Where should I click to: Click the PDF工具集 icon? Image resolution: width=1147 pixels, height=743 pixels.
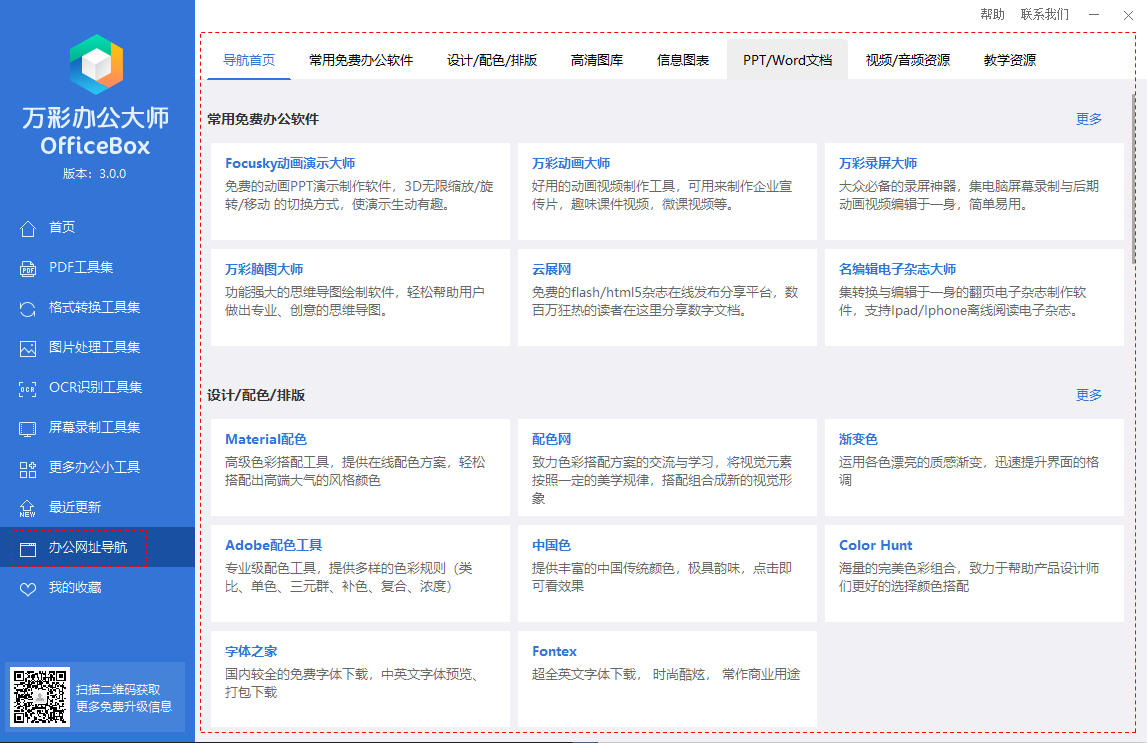pyautogui.click(x=28, y=268)
